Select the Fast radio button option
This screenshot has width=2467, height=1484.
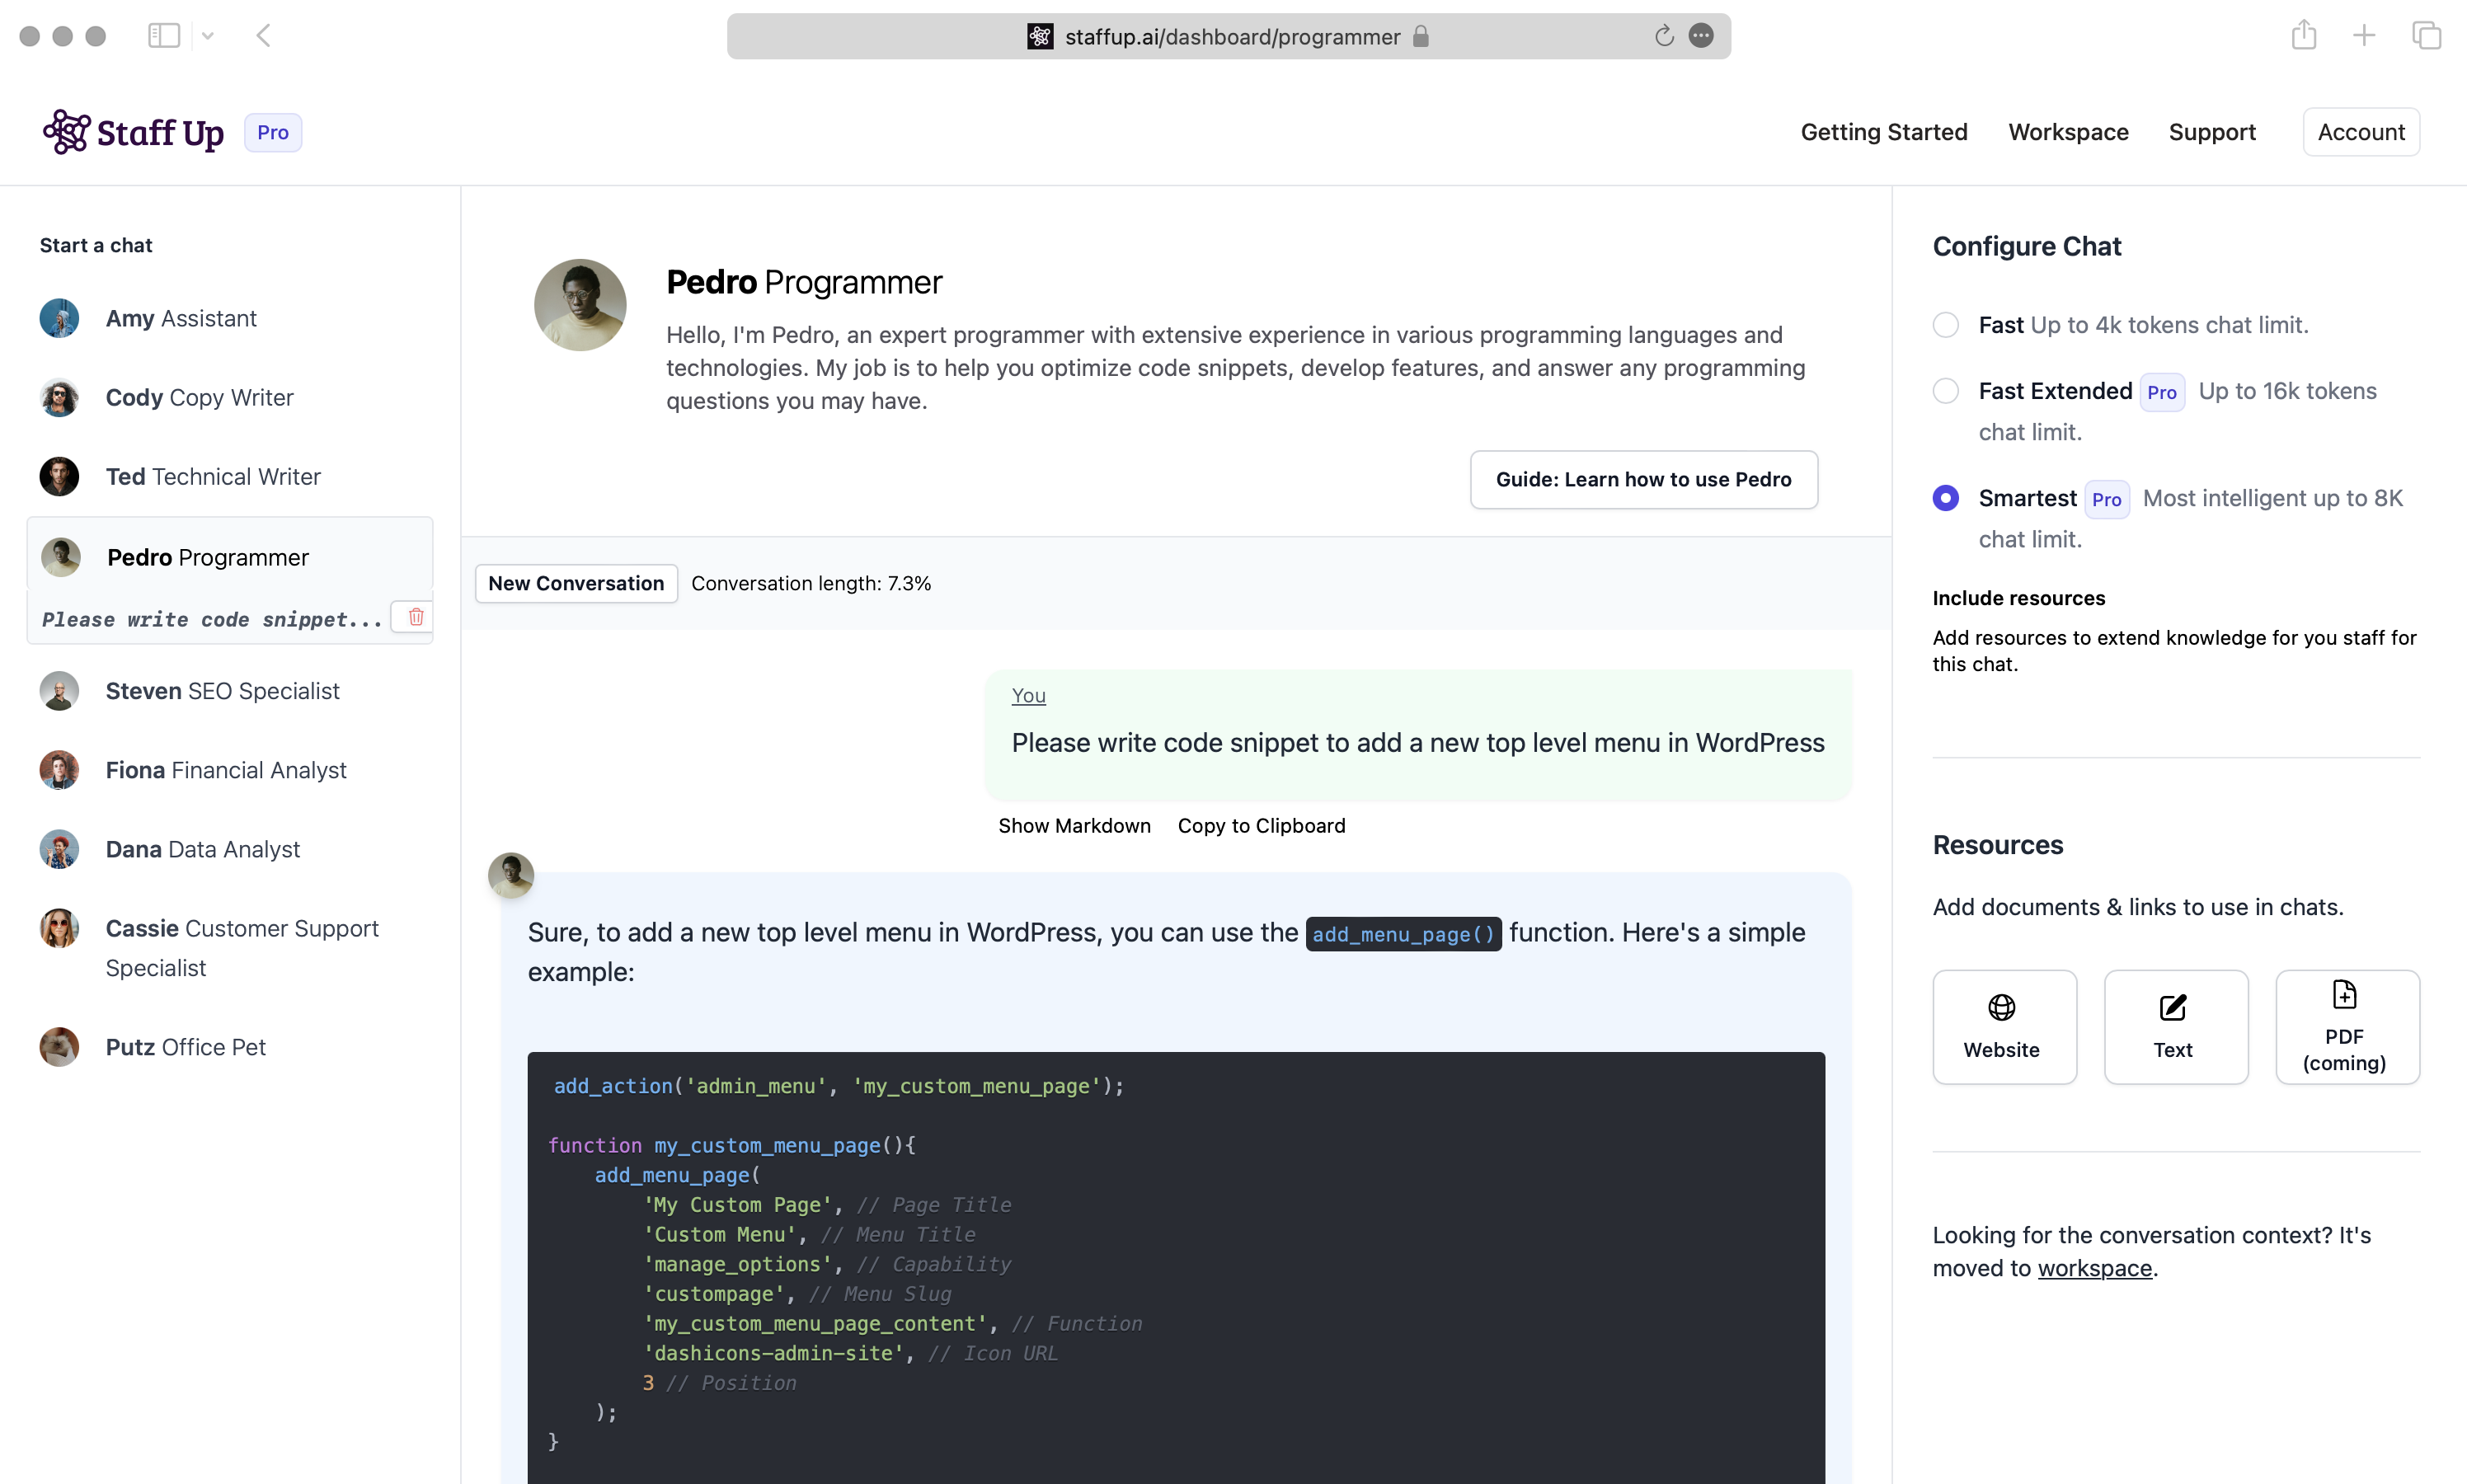point(1945,322)
